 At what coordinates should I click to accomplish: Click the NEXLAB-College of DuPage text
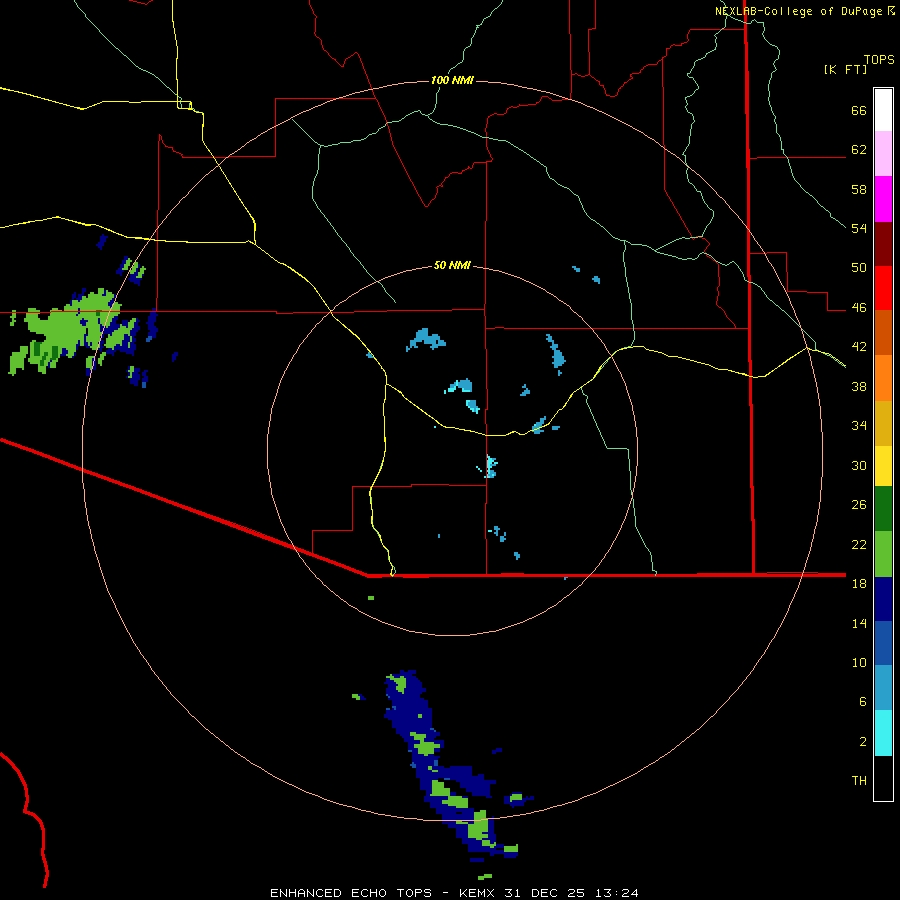[798, 11]
